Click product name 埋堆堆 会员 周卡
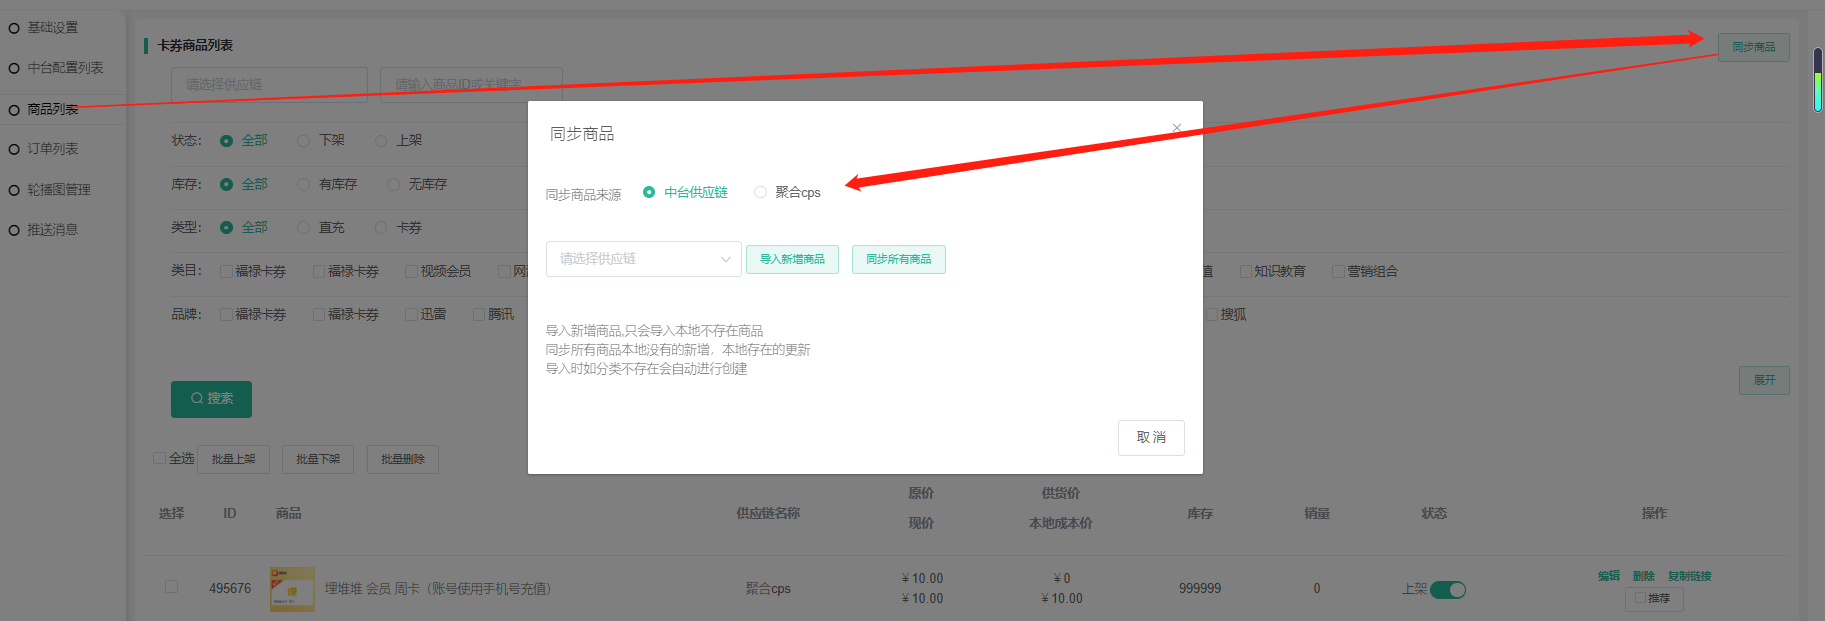1825x621 pixels. [x=437, y=589]
